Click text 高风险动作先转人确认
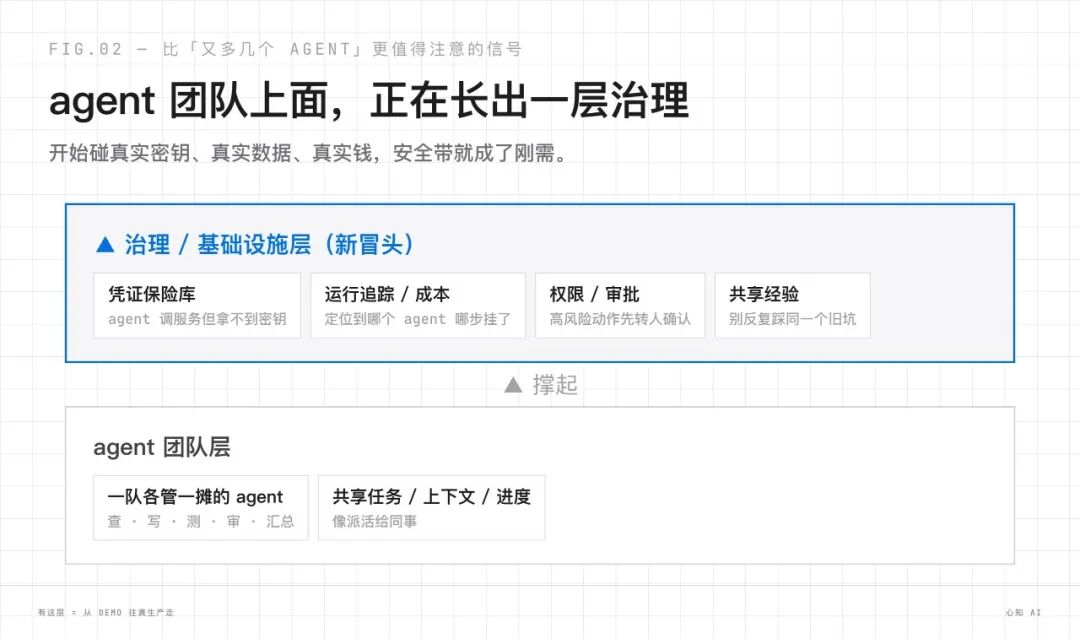1080x639 pixels. 620,319
